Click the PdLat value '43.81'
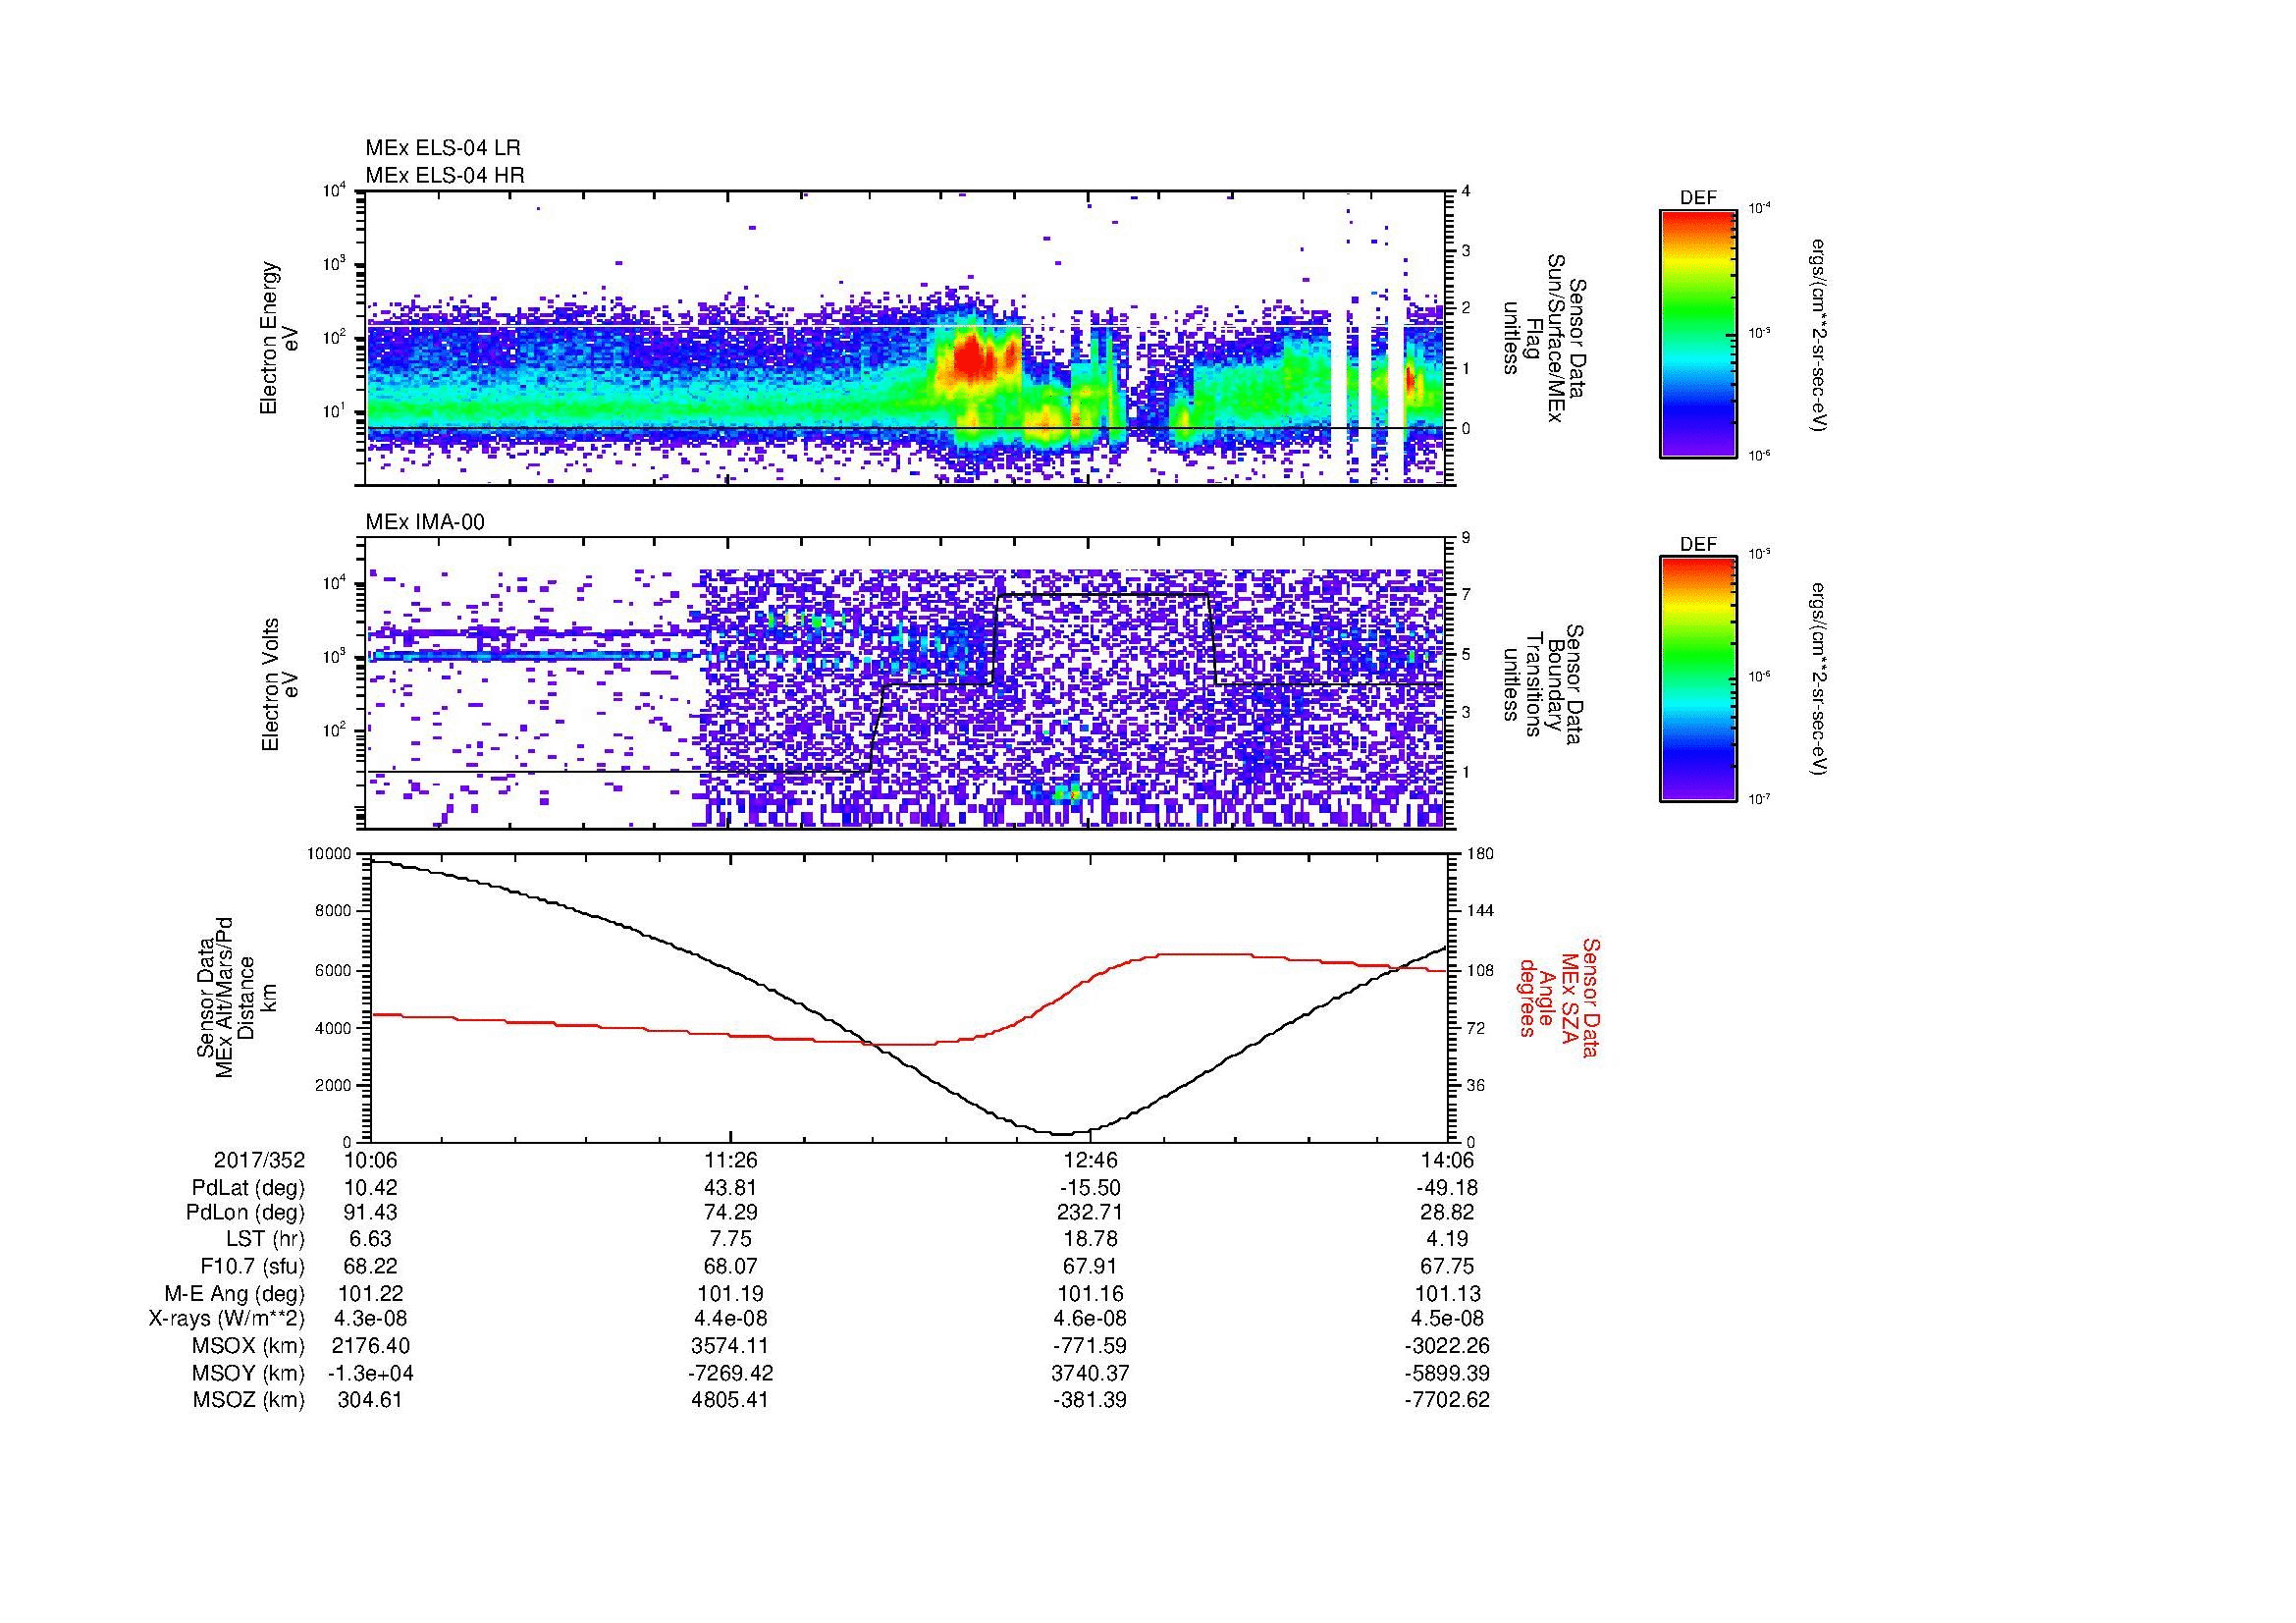This screenshot has height=1623, width=2296. 731,1188
